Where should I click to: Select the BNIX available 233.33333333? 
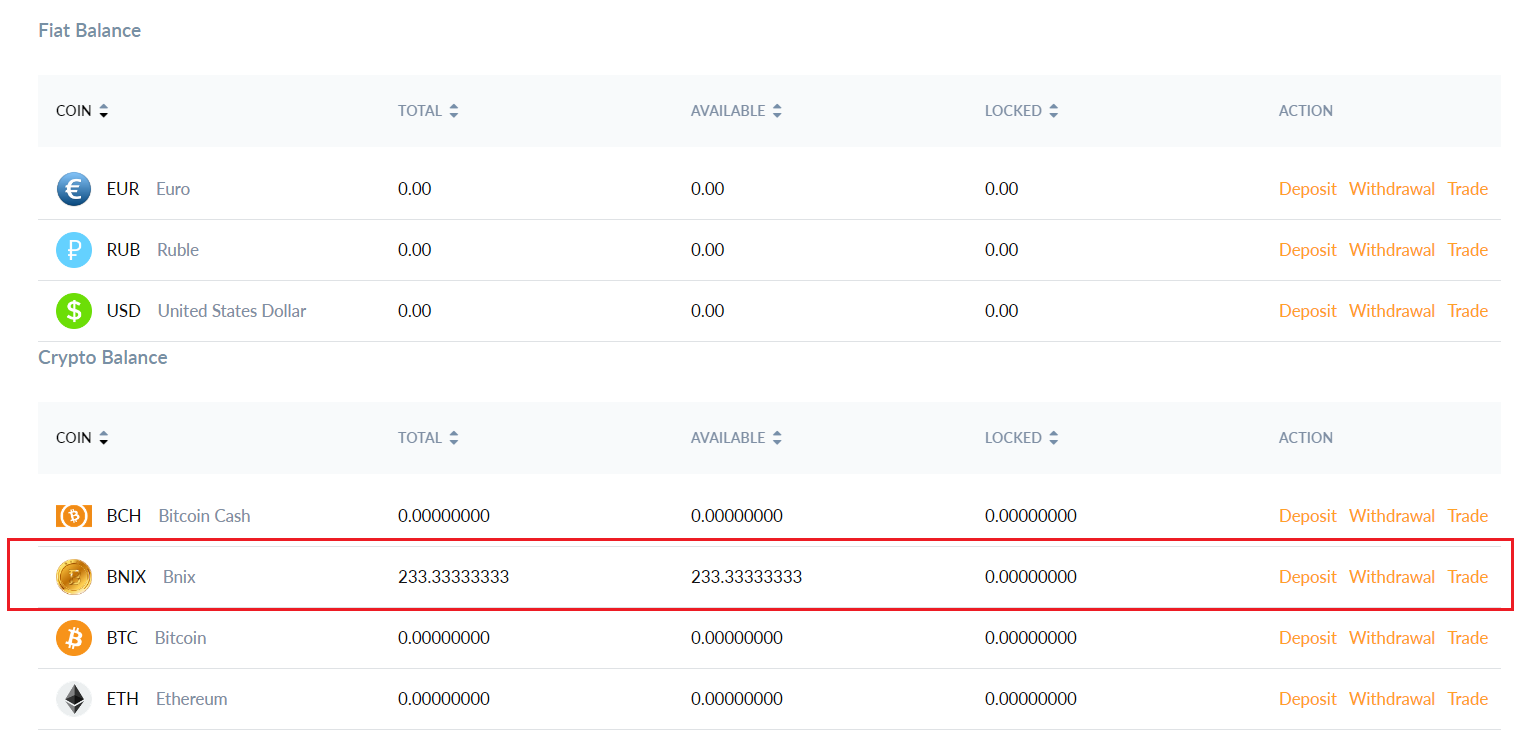747,577
